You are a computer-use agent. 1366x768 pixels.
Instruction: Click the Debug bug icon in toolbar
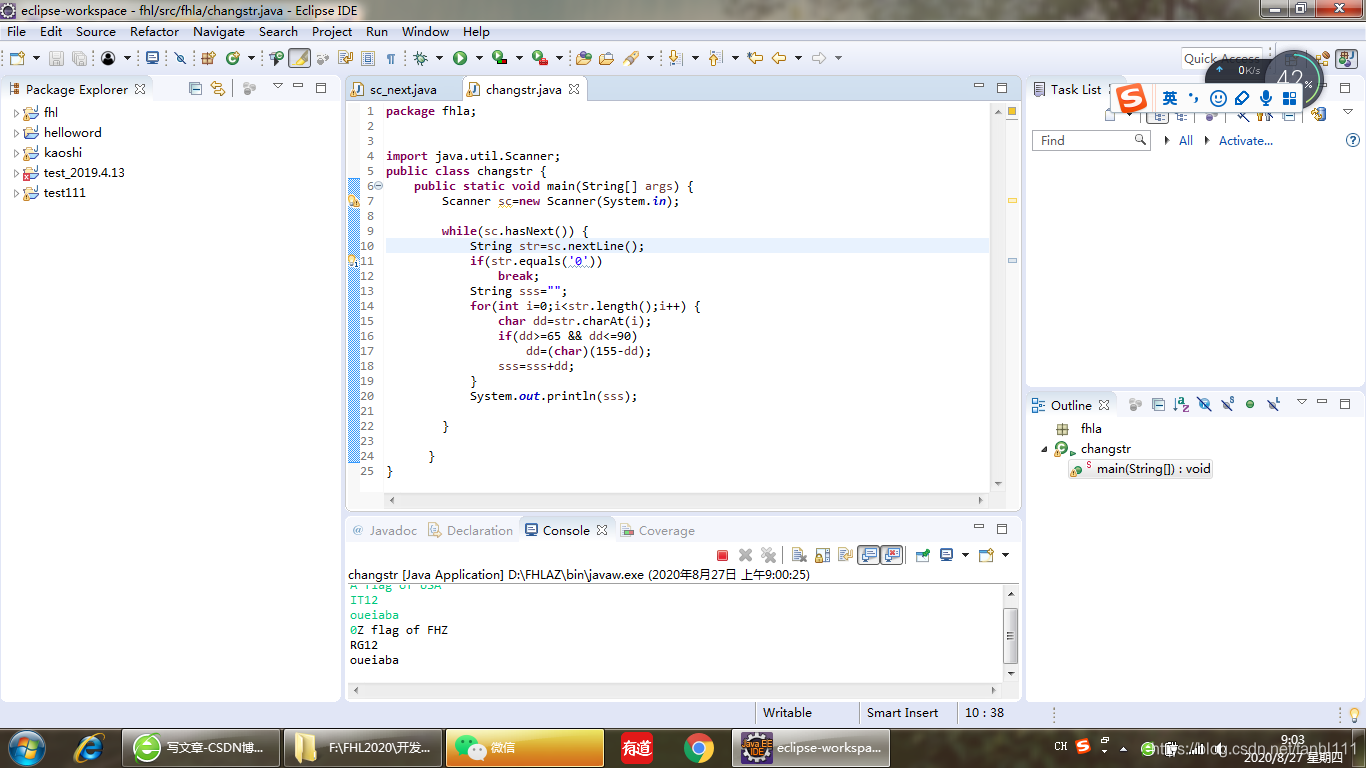point(420,58)
